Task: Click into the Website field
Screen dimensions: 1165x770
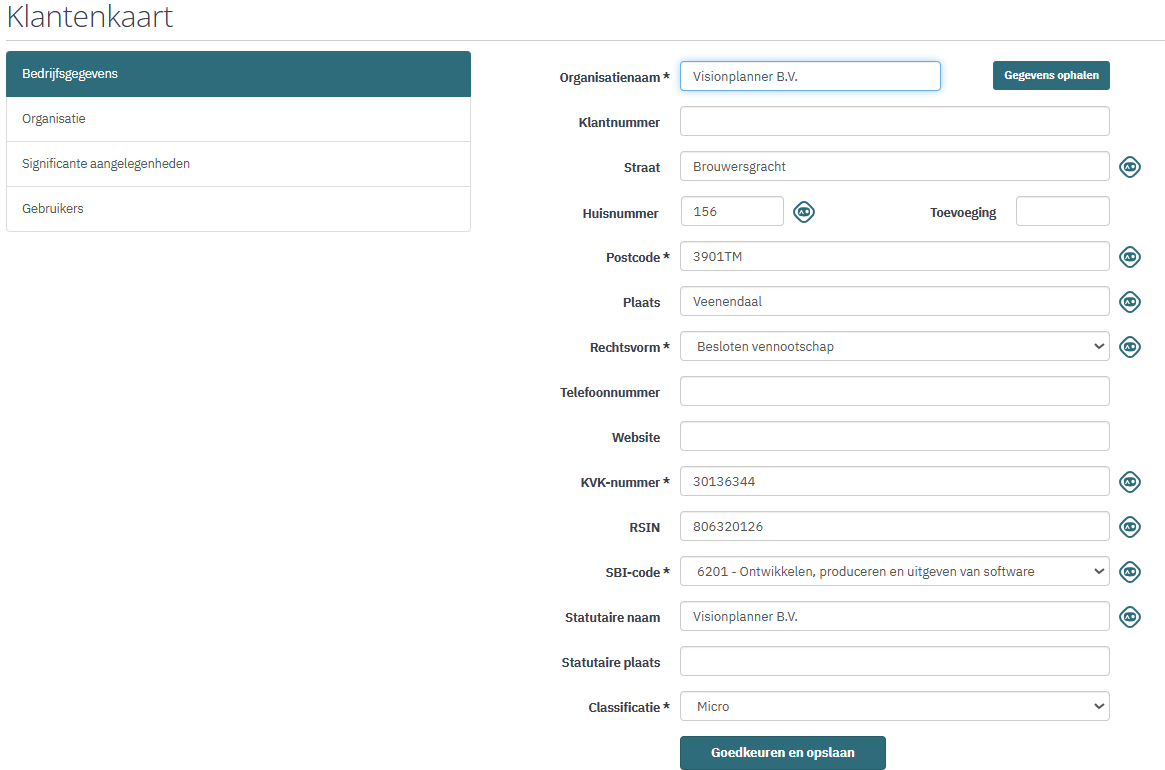Action: click(x=895, y=436)
